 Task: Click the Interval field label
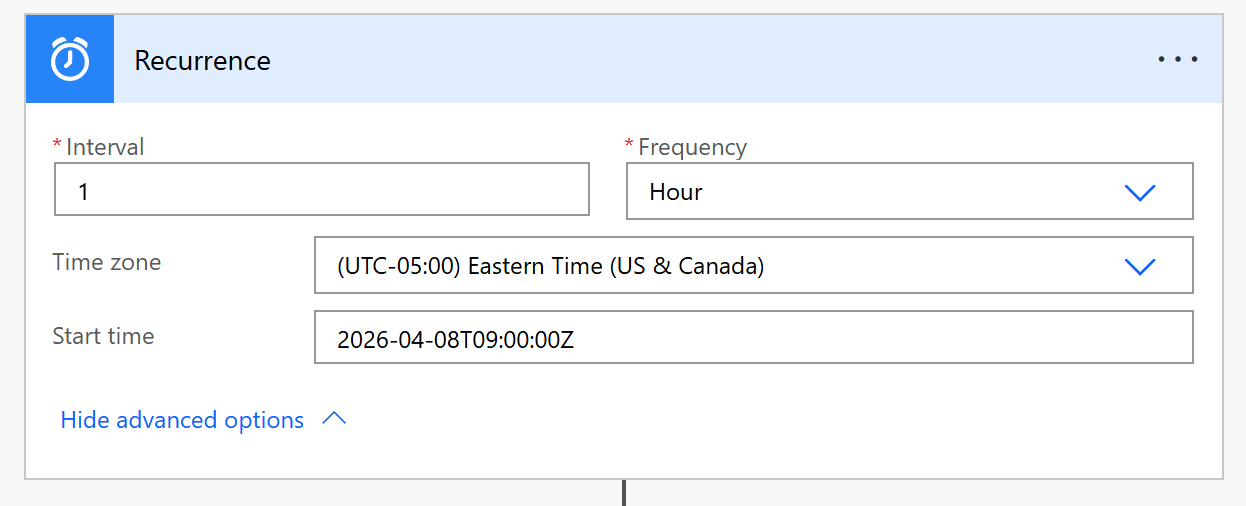tap(105, 147)
